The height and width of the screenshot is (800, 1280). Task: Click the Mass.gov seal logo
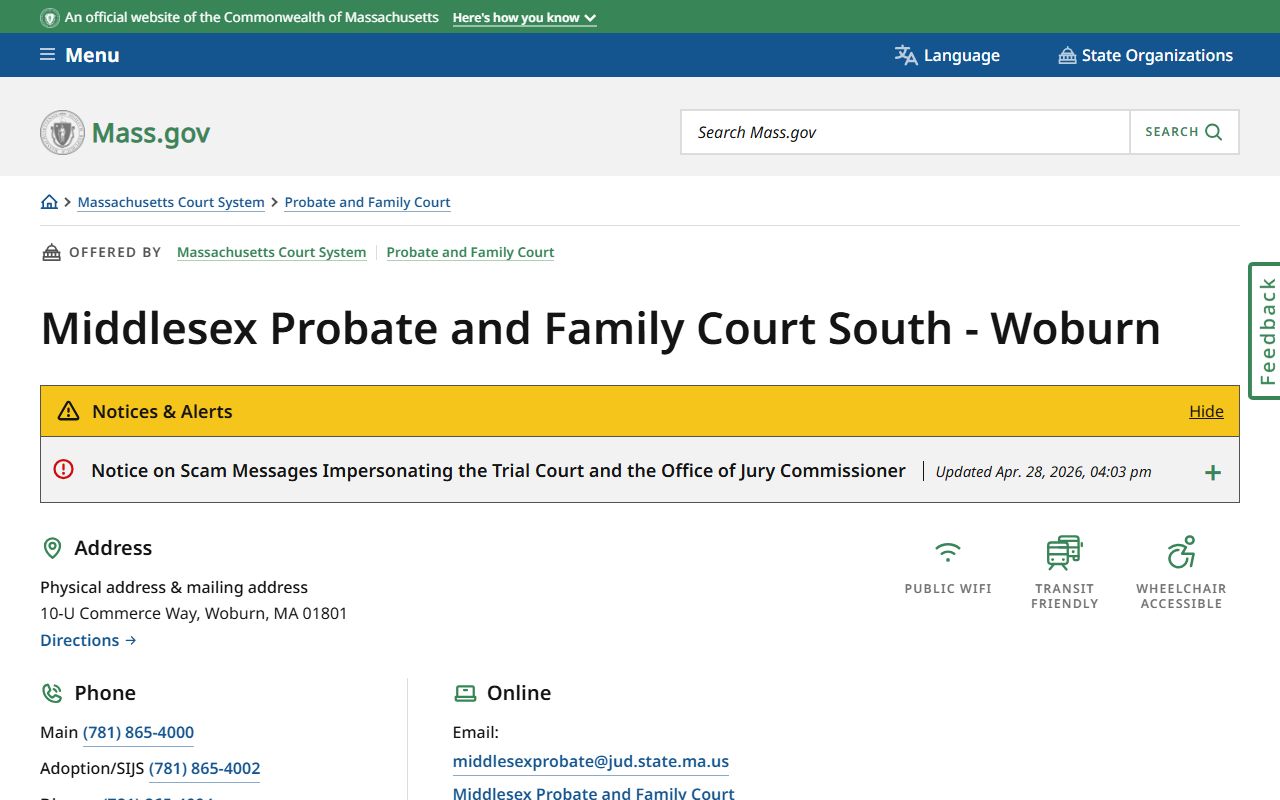pyautogui.click(x=62, y=132)
